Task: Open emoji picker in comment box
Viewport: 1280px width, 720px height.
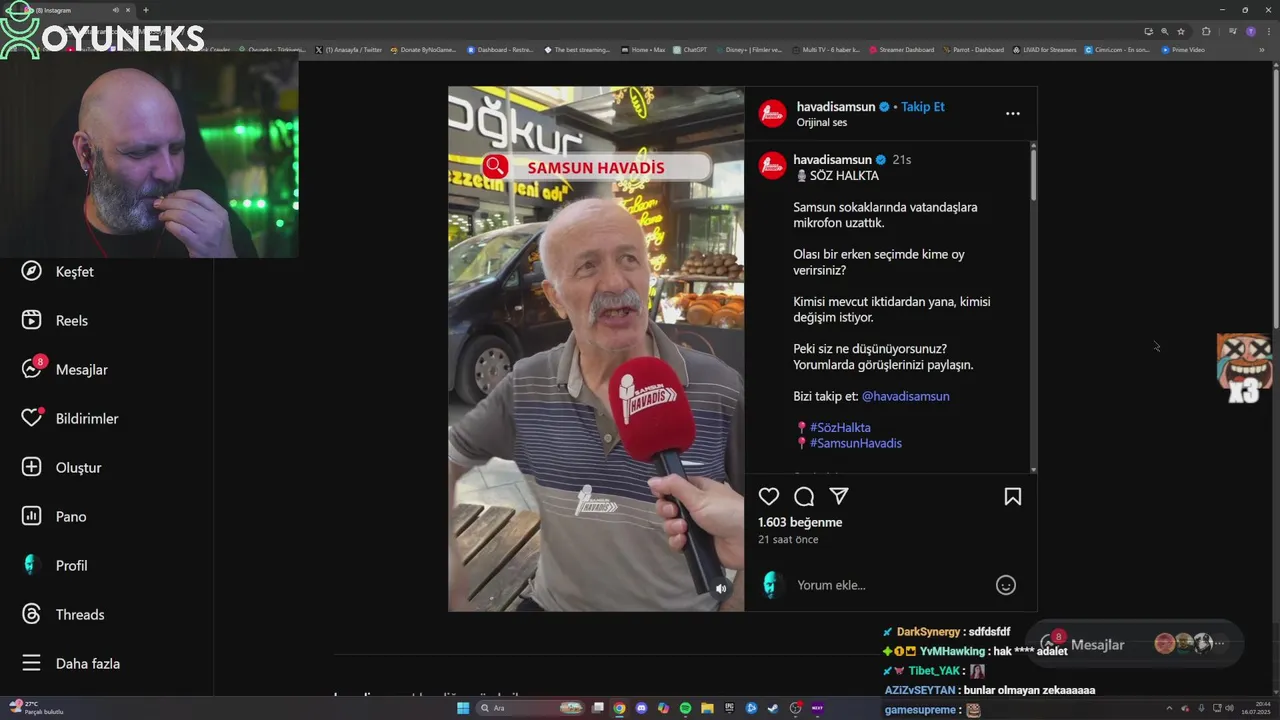Action: 1006,585
